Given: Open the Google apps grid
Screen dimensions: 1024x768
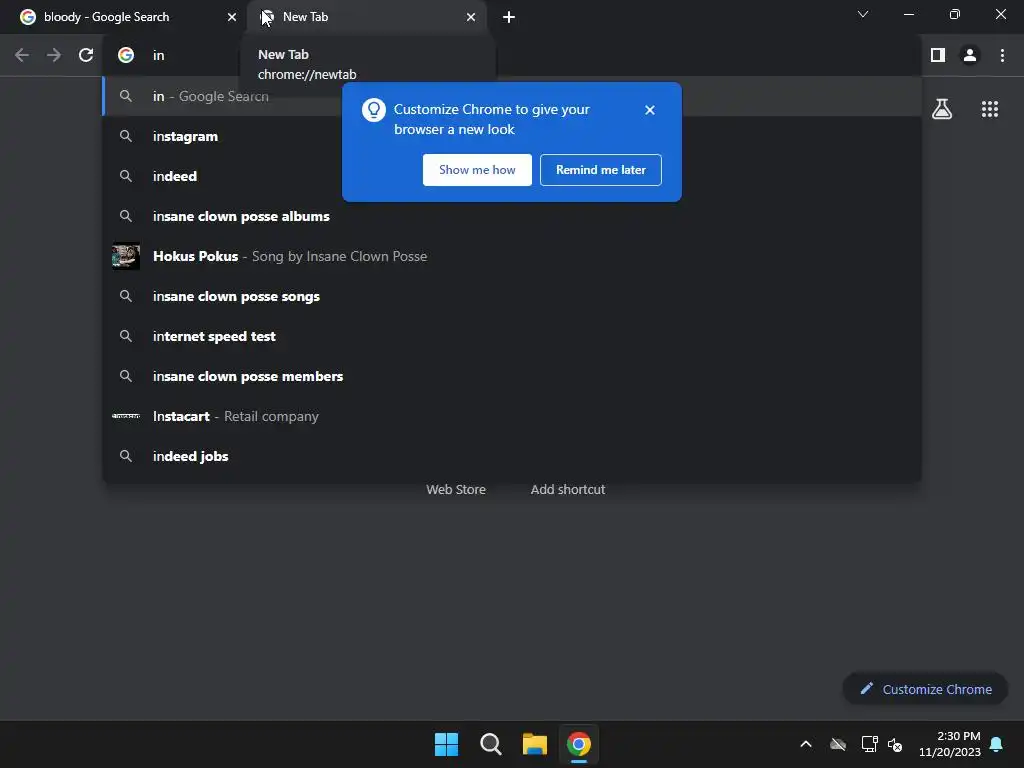Looking at the screenshot, I should [990, 109].
